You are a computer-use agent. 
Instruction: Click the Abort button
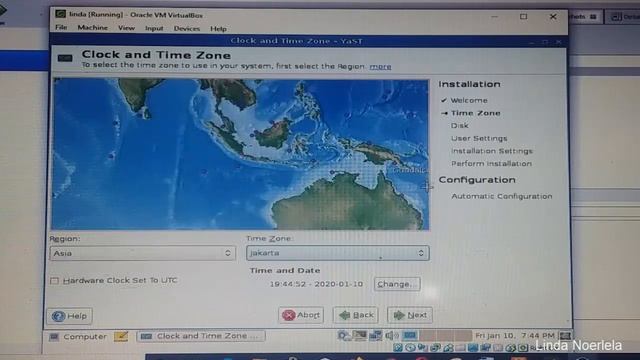[301, 315]
